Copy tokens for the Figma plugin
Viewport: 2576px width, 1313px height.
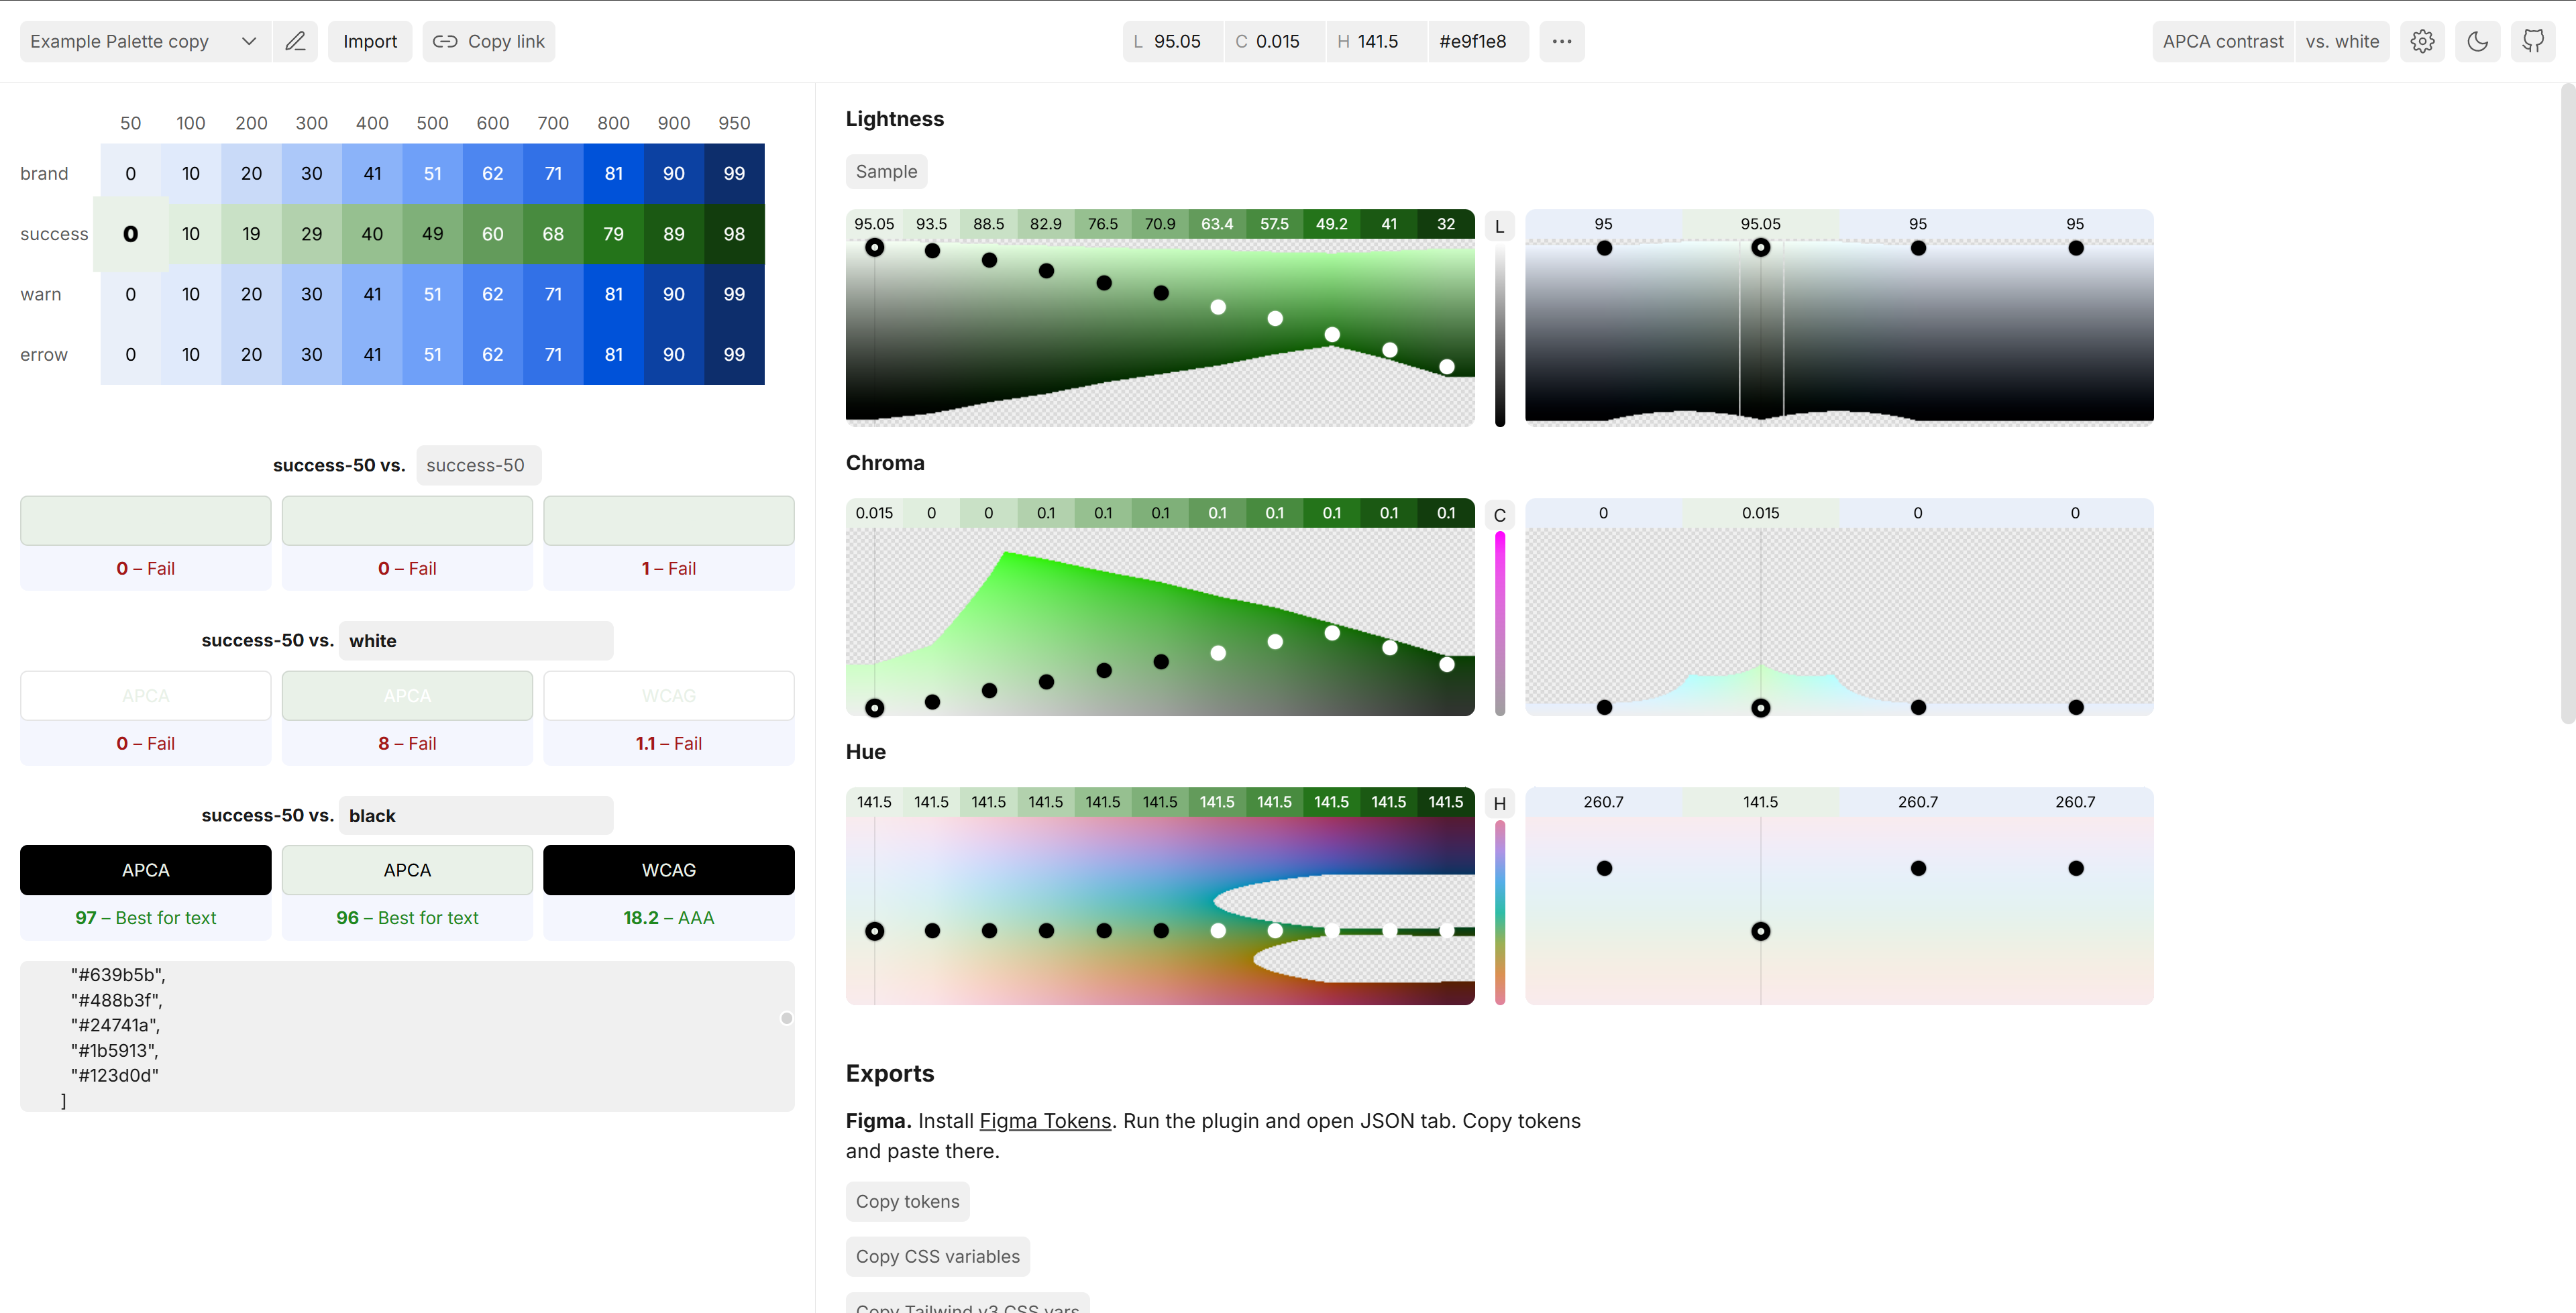(906, 1201)
